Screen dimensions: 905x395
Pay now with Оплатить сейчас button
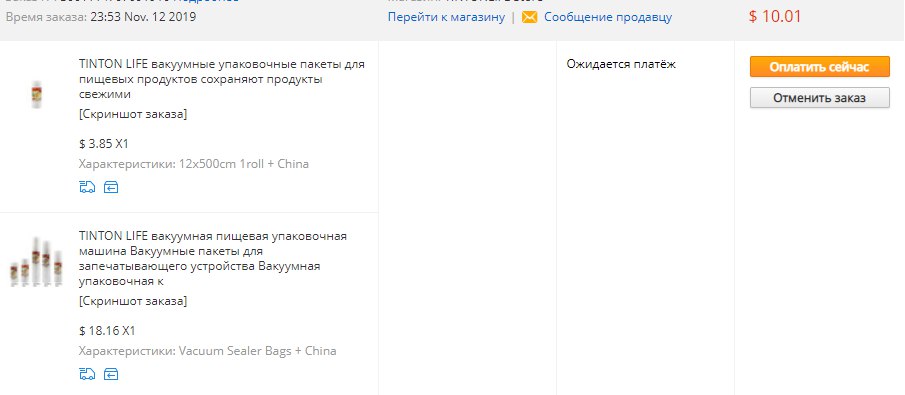[820, 66]
